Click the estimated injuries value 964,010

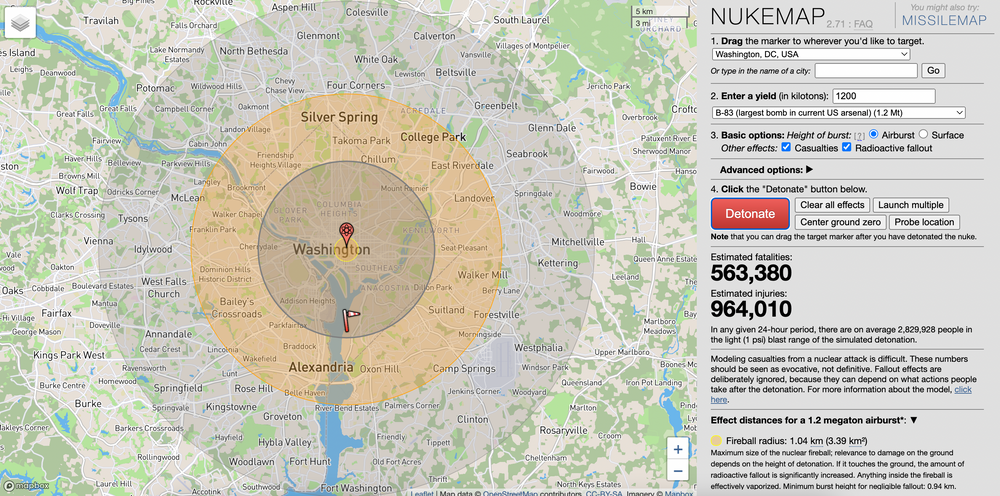(751, 309)
